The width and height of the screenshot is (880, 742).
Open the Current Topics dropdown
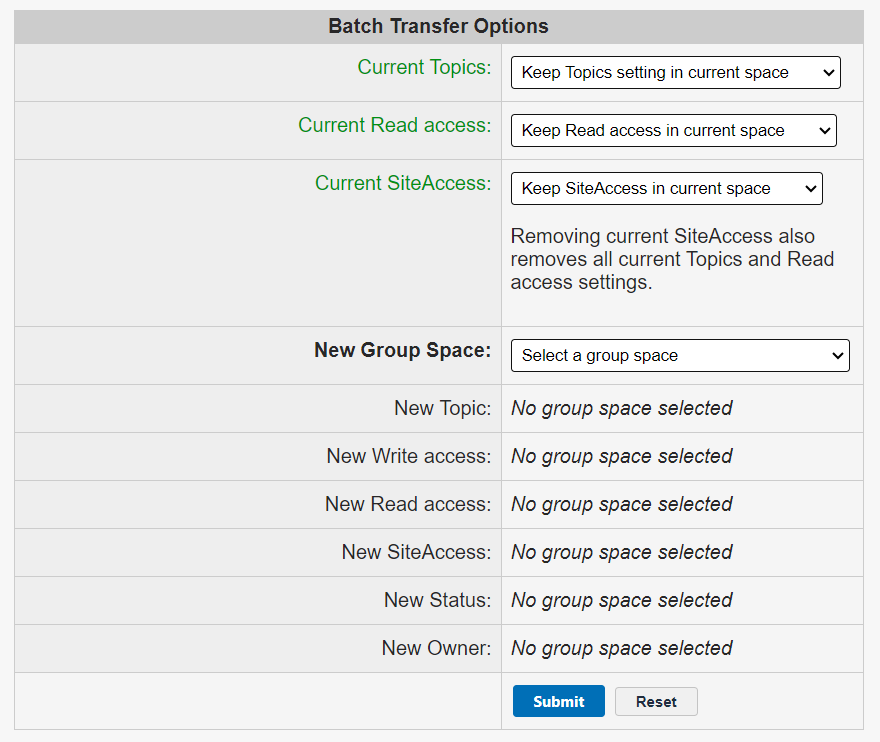[x=675, y=72]
